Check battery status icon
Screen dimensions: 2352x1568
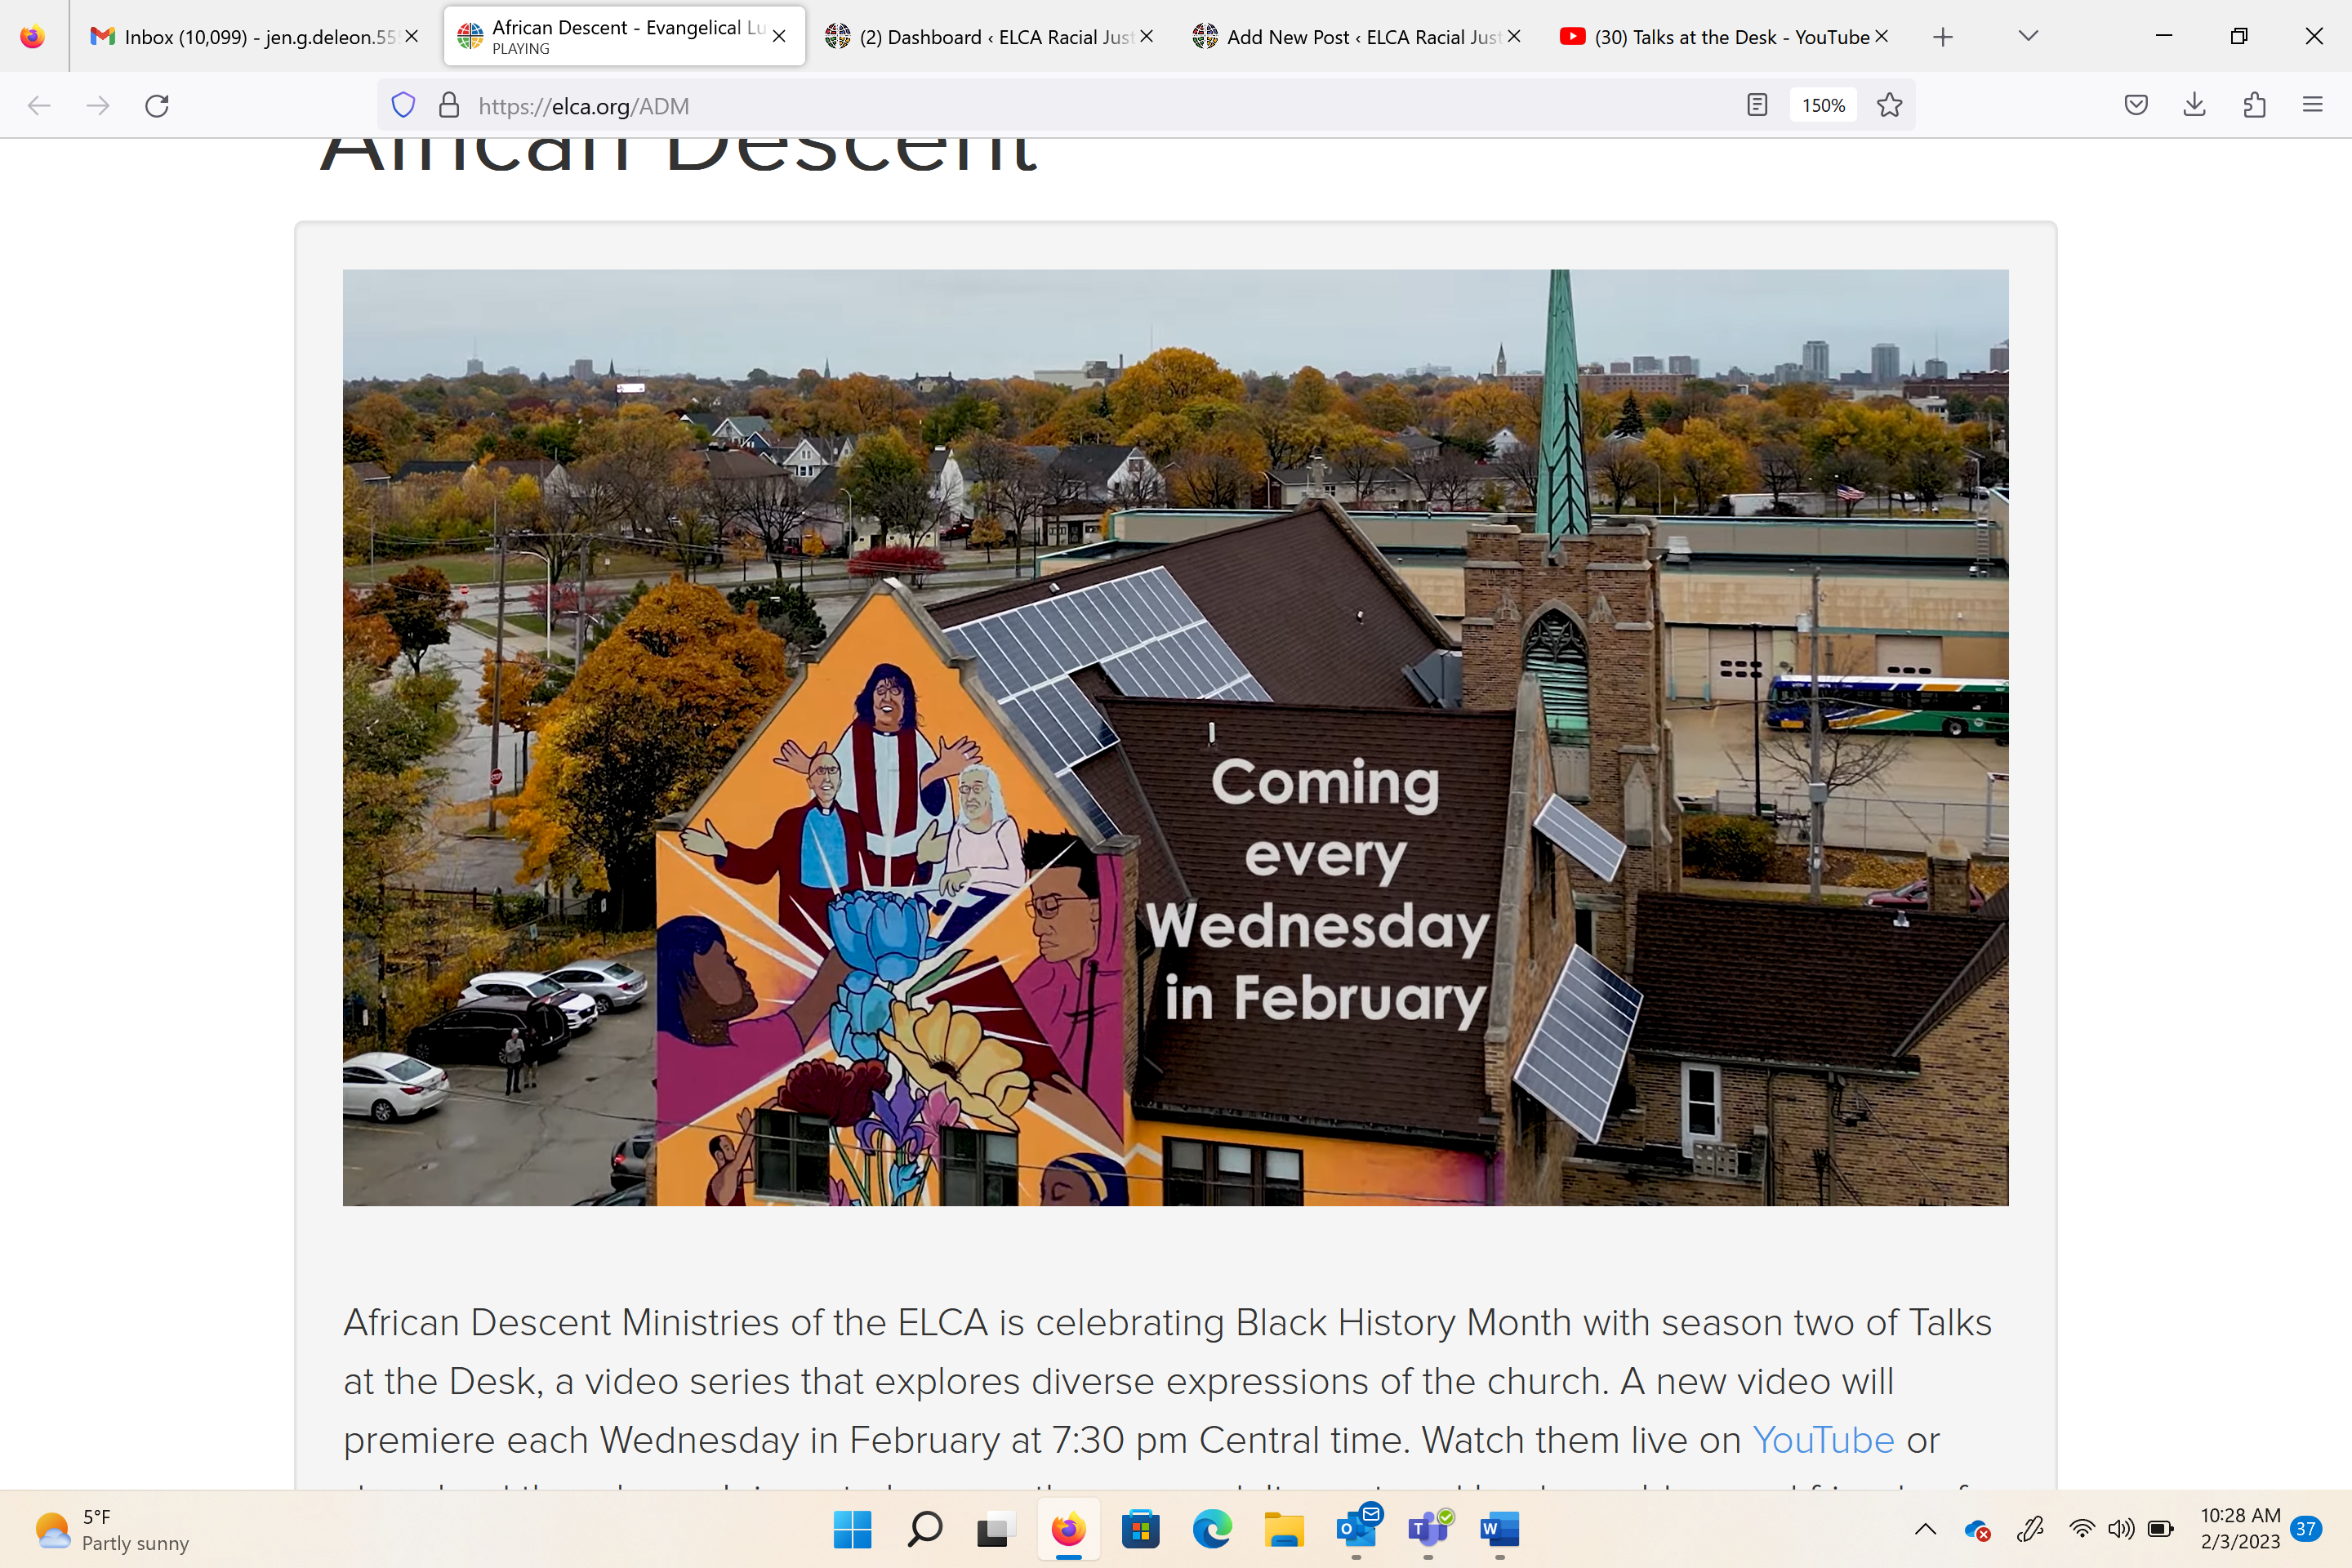2160,1529
